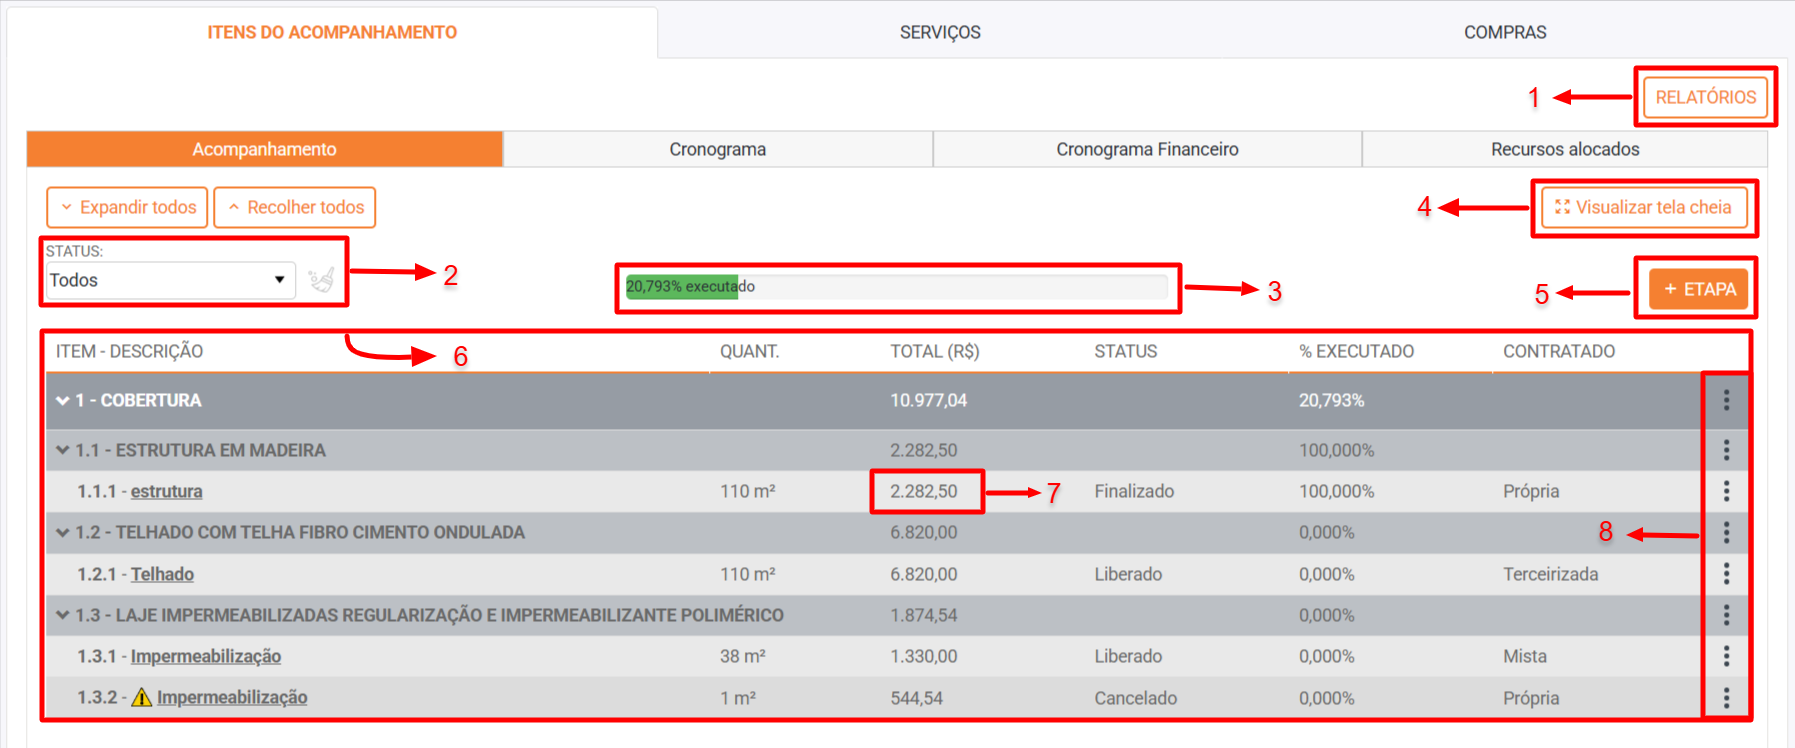Open the Telhado item link
The width and height of the screenshot is (1795, 748).
click(x=162, y=574)
